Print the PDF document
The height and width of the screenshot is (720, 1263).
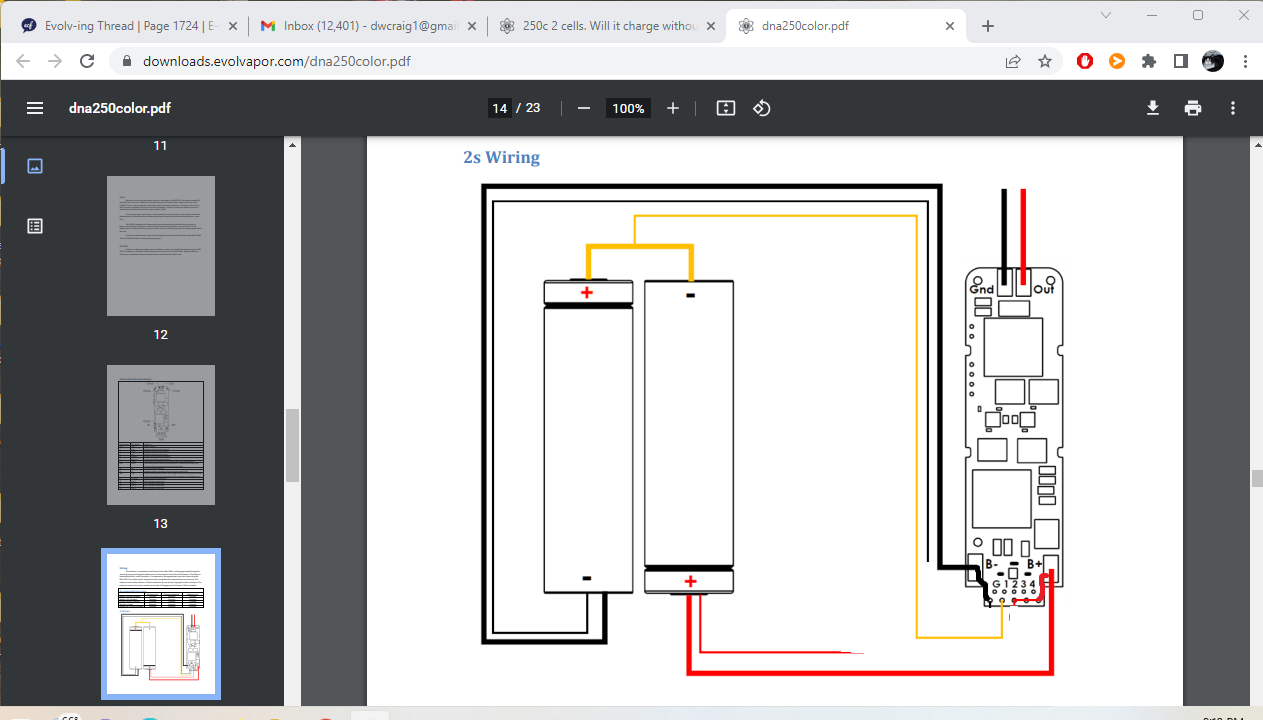tap(1193, 108)
